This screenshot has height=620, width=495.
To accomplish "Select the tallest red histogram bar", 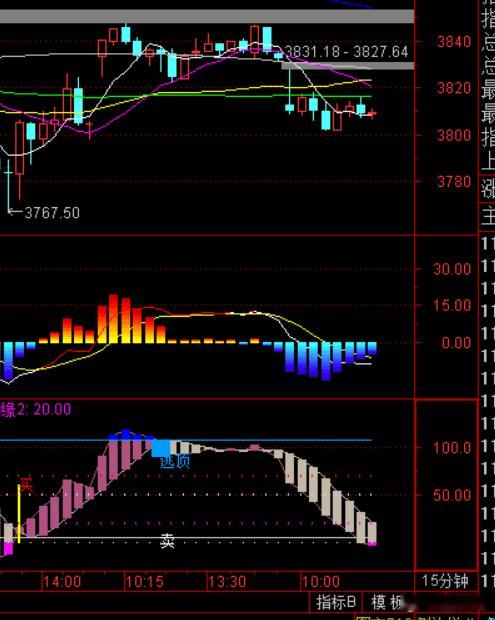I will (113, 318).
